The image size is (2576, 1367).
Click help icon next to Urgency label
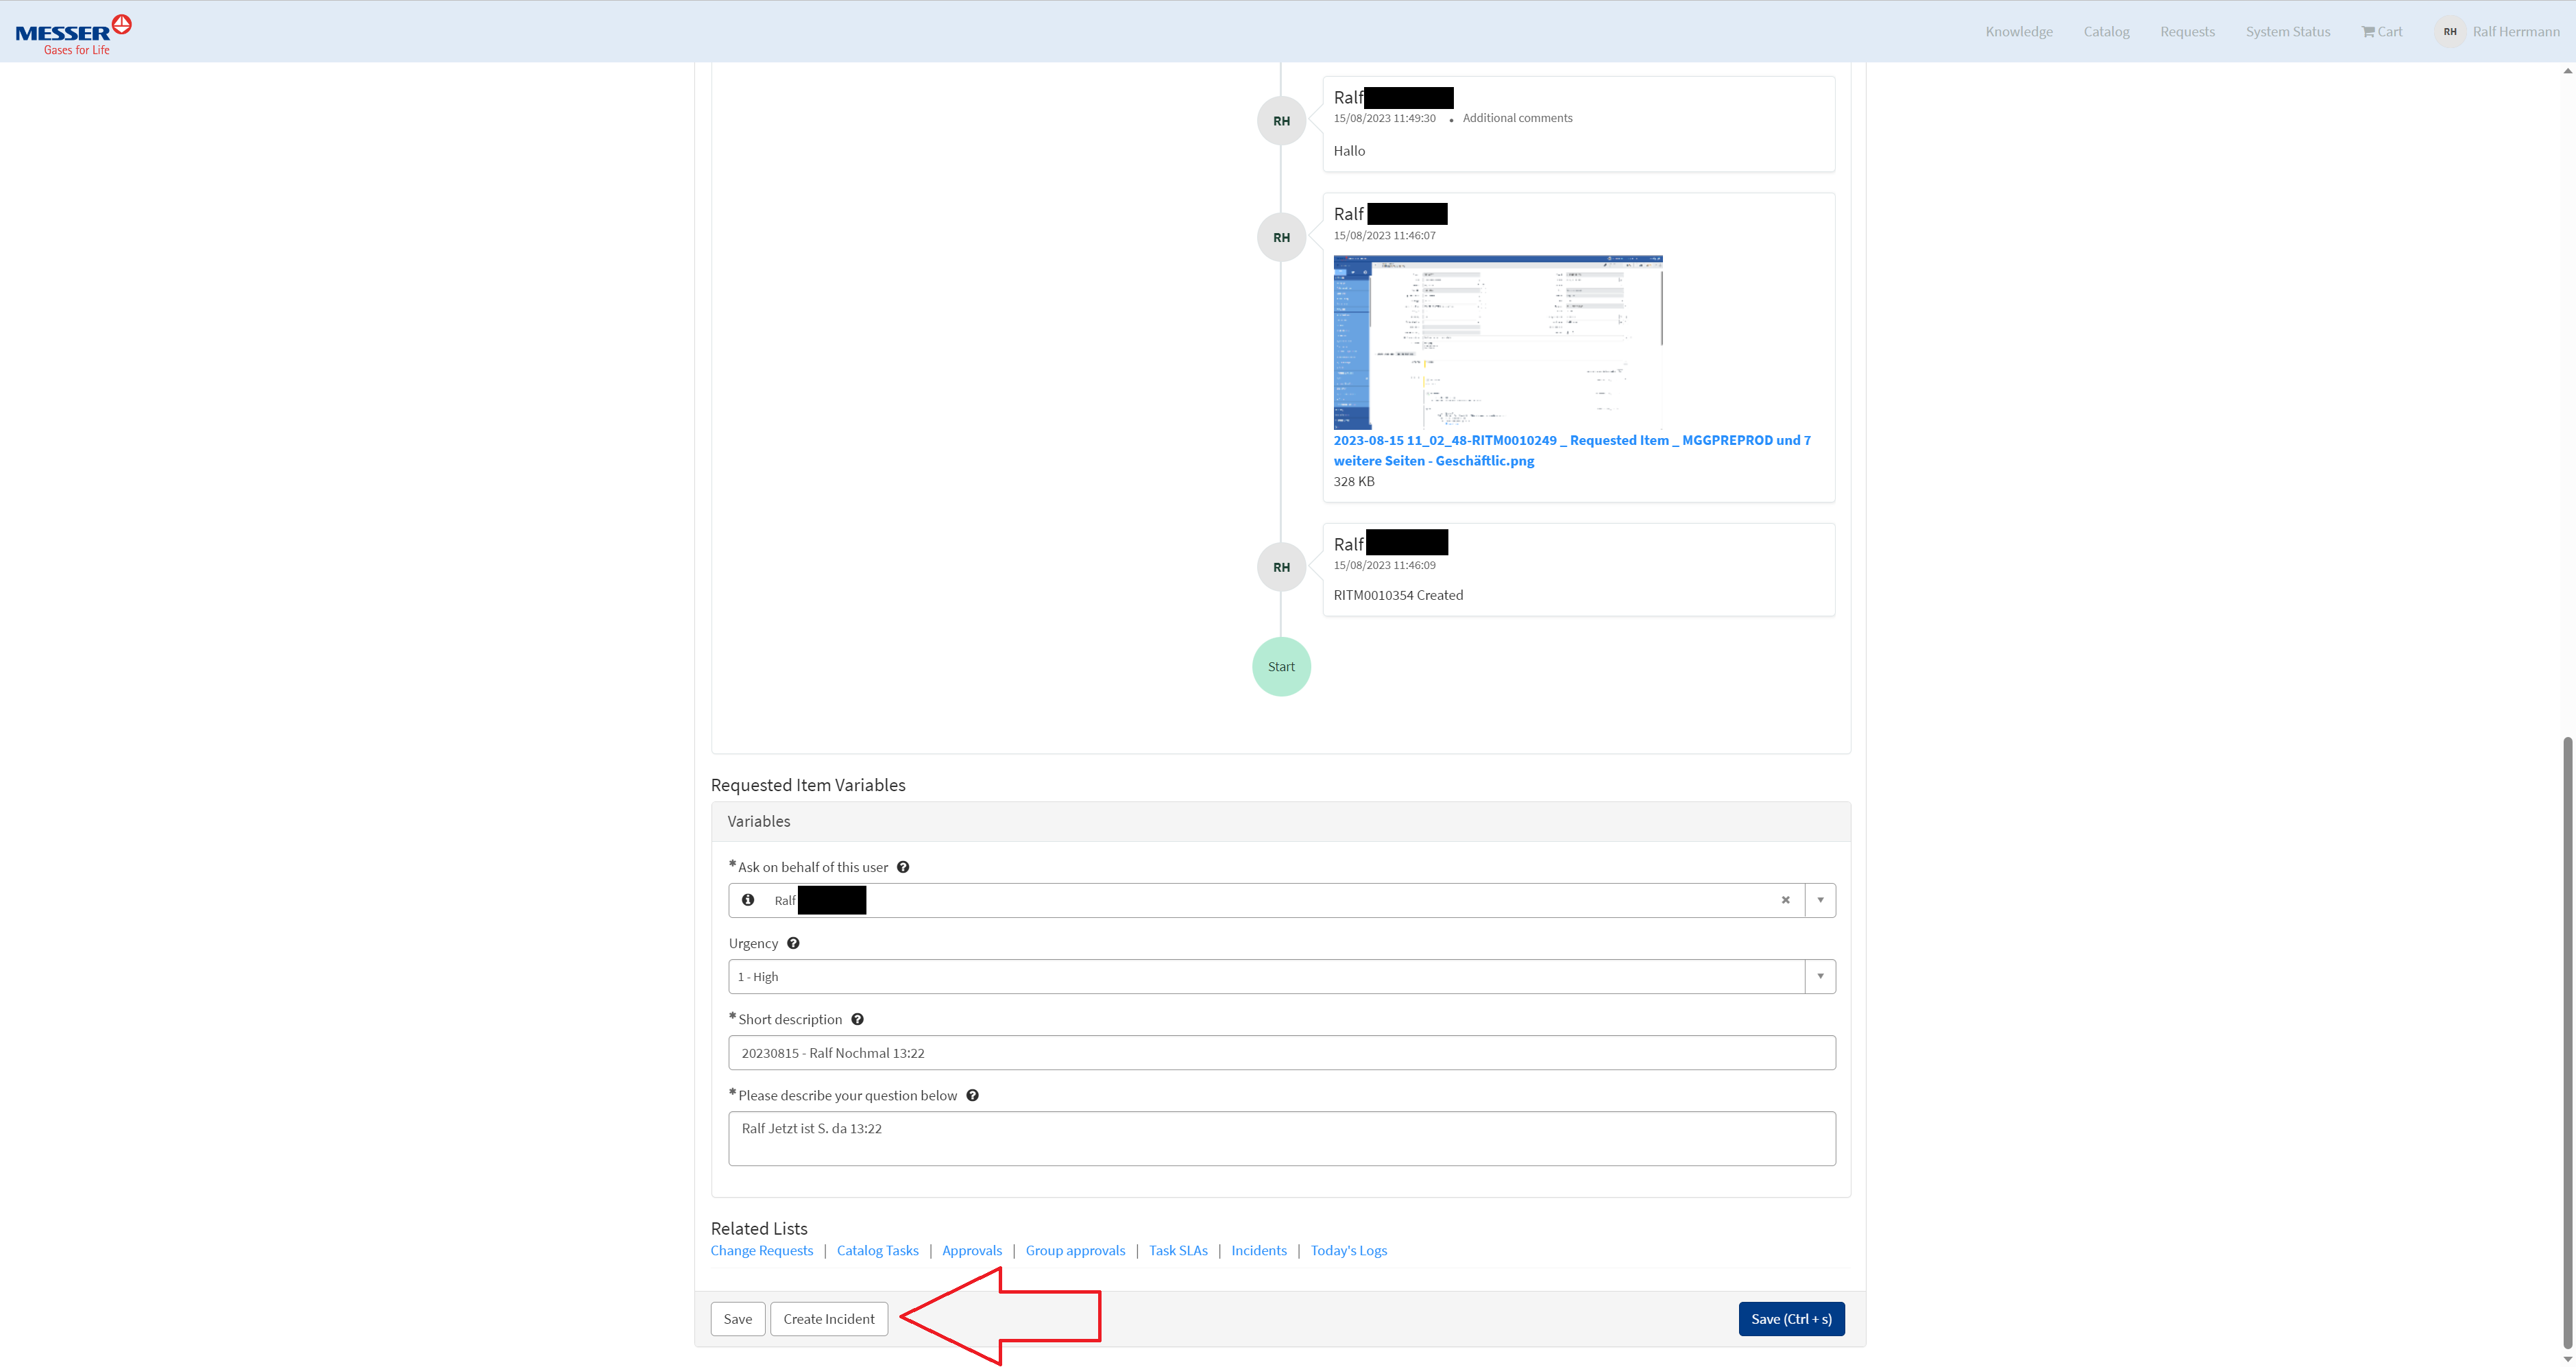[793, 943]
